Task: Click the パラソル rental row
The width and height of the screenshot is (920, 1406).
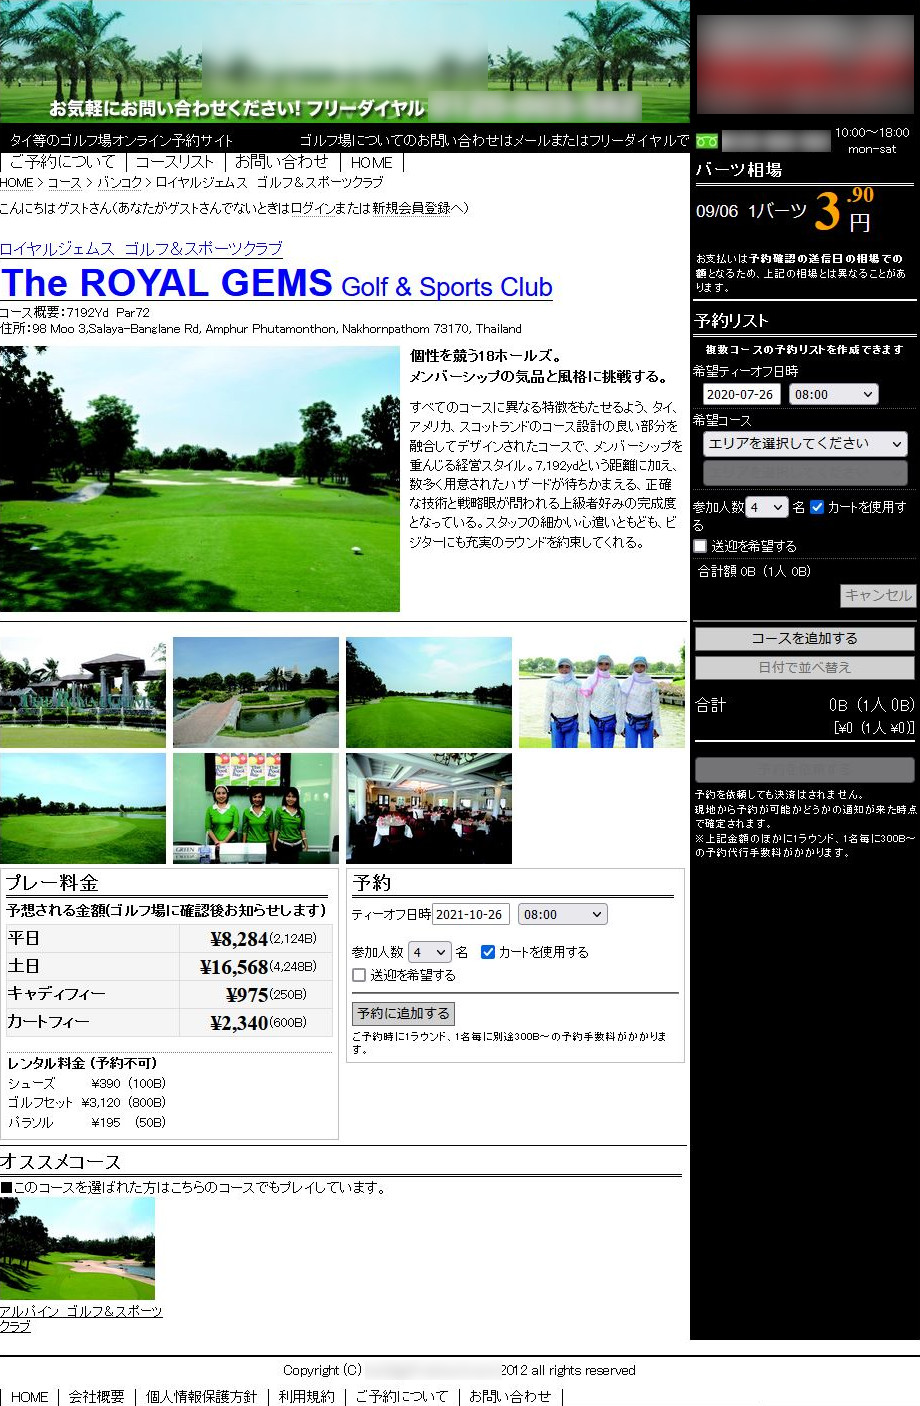Action: coord(87,1122)
